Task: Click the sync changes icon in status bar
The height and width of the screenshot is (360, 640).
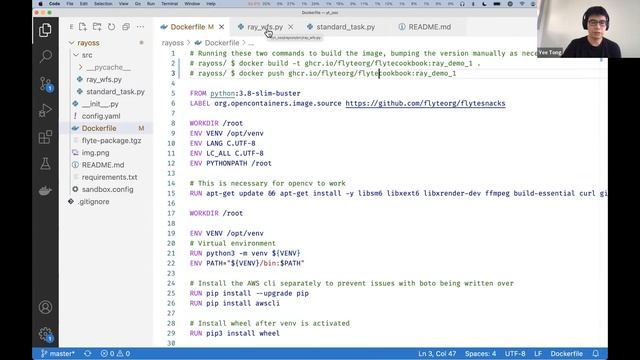Action: coord(88,353)
